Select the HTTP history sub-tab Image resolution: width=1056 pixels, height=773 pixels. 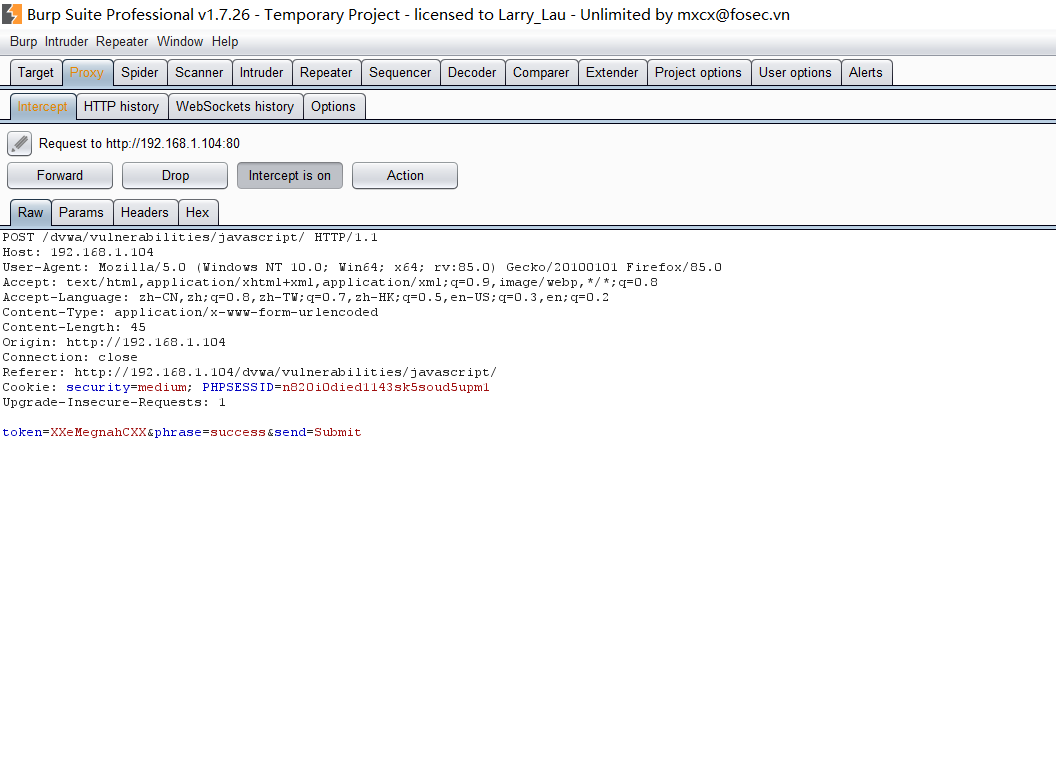(121, 106)
